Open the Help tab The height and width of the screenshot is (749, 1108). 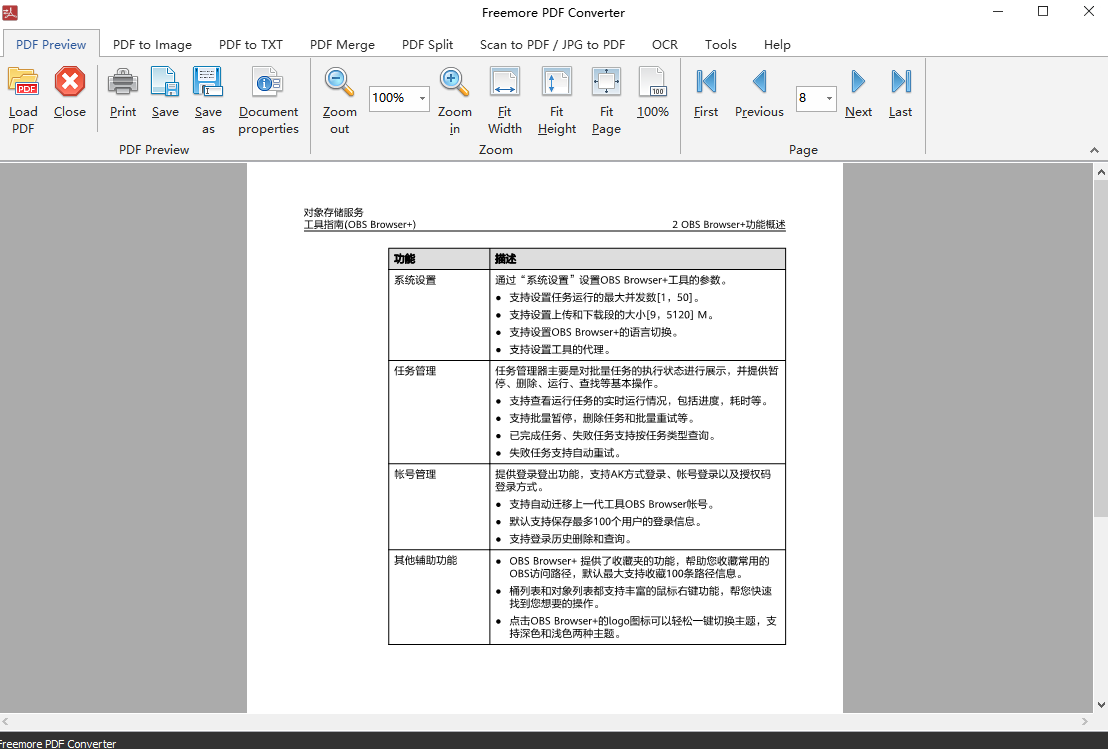pyautogui.click(x=777, y=45)
